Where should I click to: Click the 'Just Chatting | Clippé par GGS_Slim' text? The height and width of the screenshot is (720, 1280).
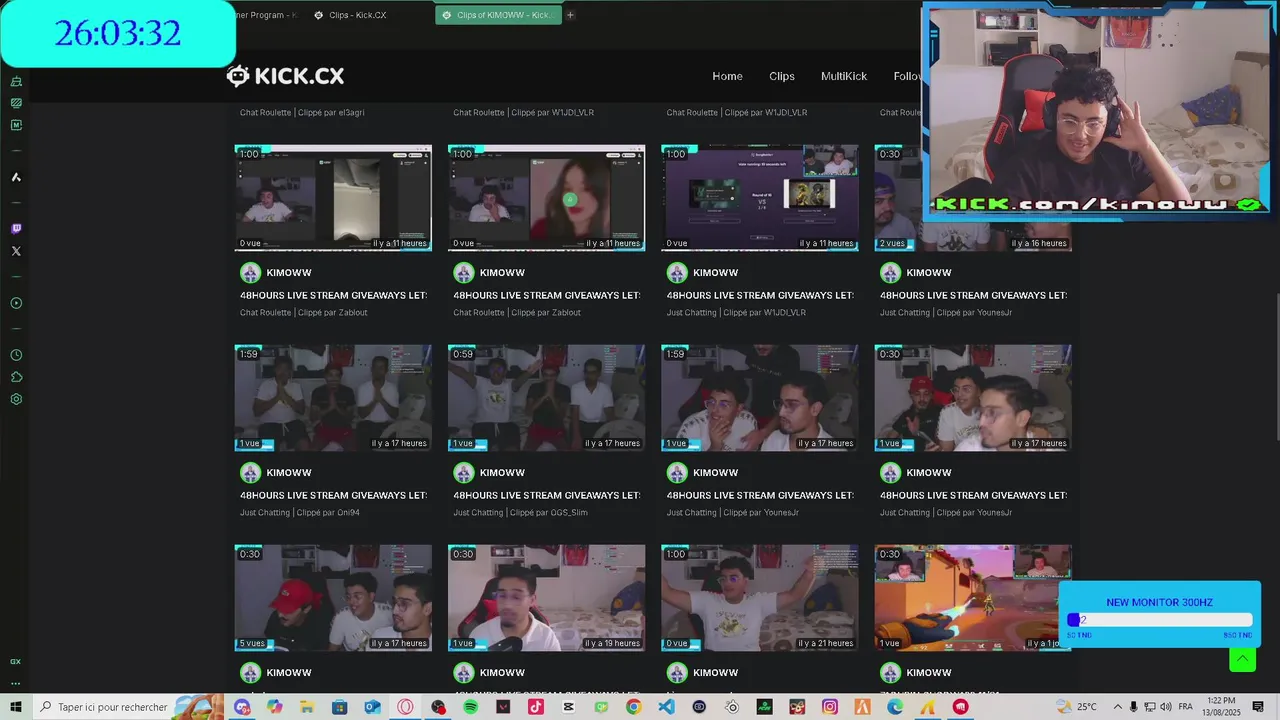point(520,512)
